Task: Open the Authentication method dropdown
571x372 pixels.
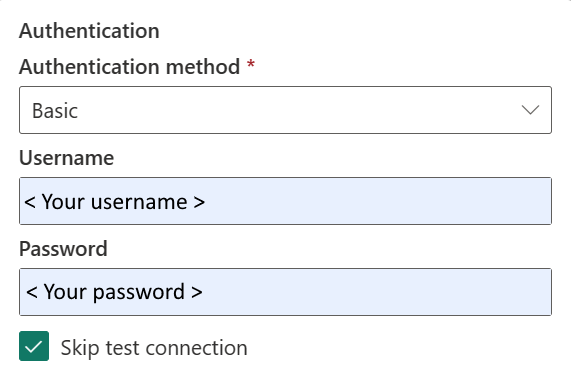Action: tap(286, 110)
